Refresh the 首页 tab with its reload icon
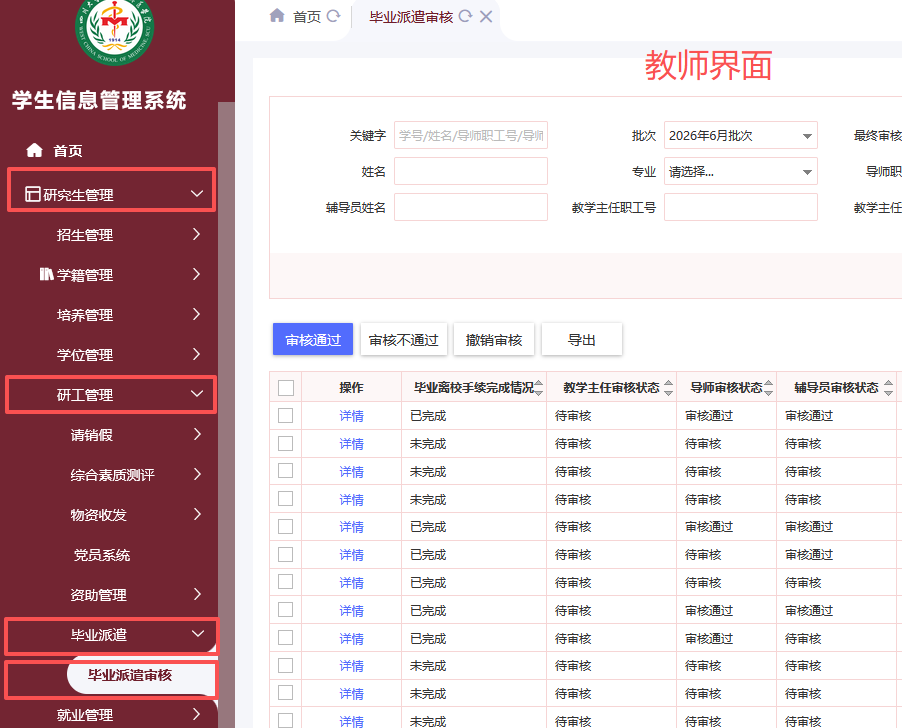Screen dimensions: 902x728 pos(334,16)
